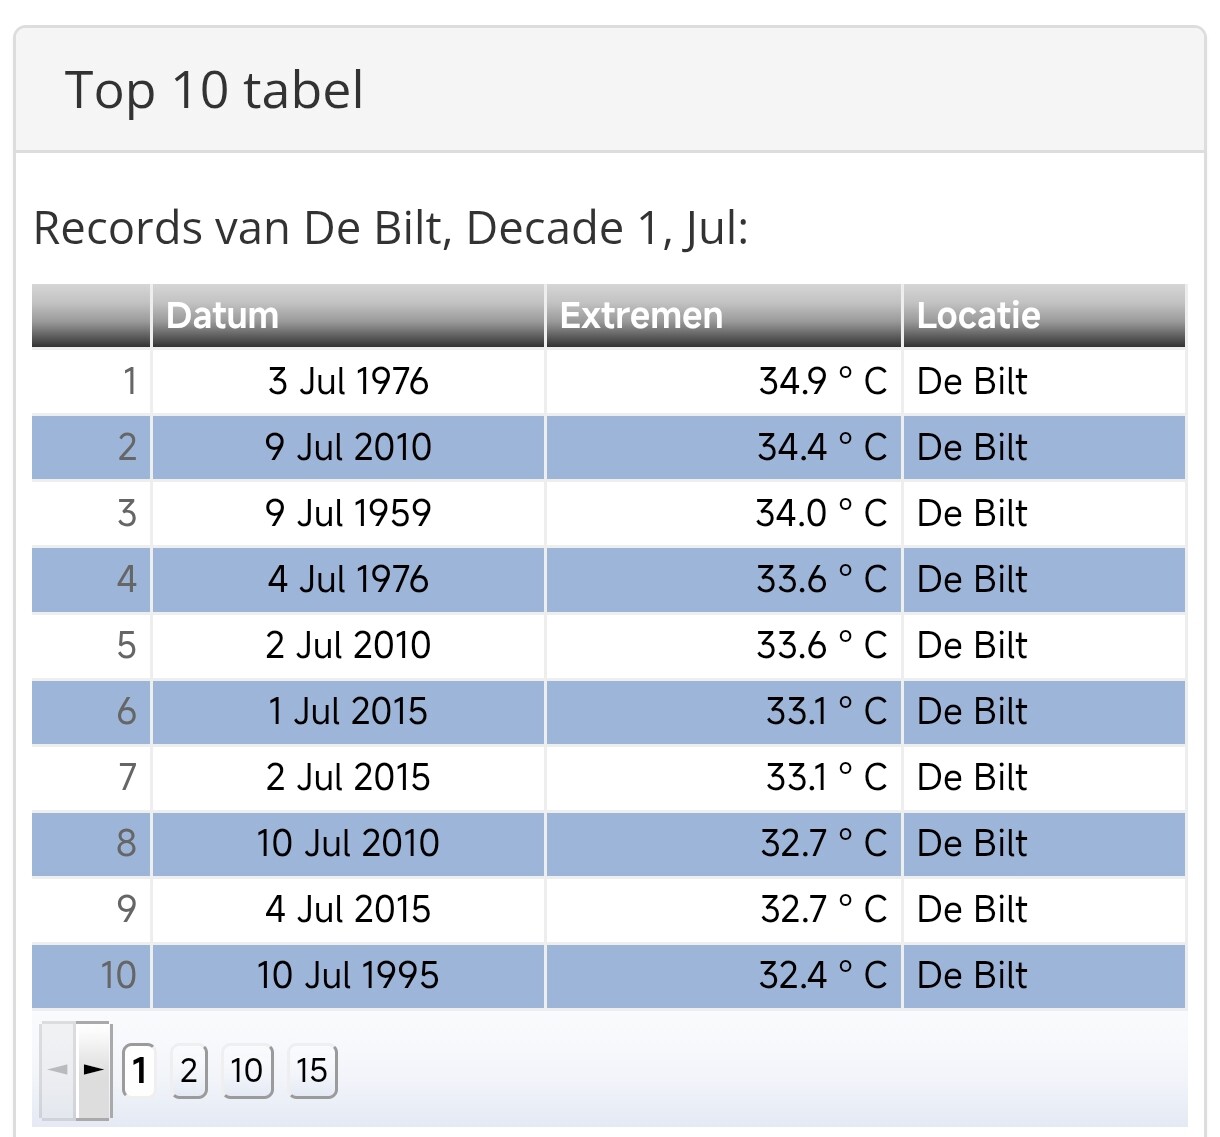Jump to page 15 of results
1220x1137 pixels.
(312, 1070)
